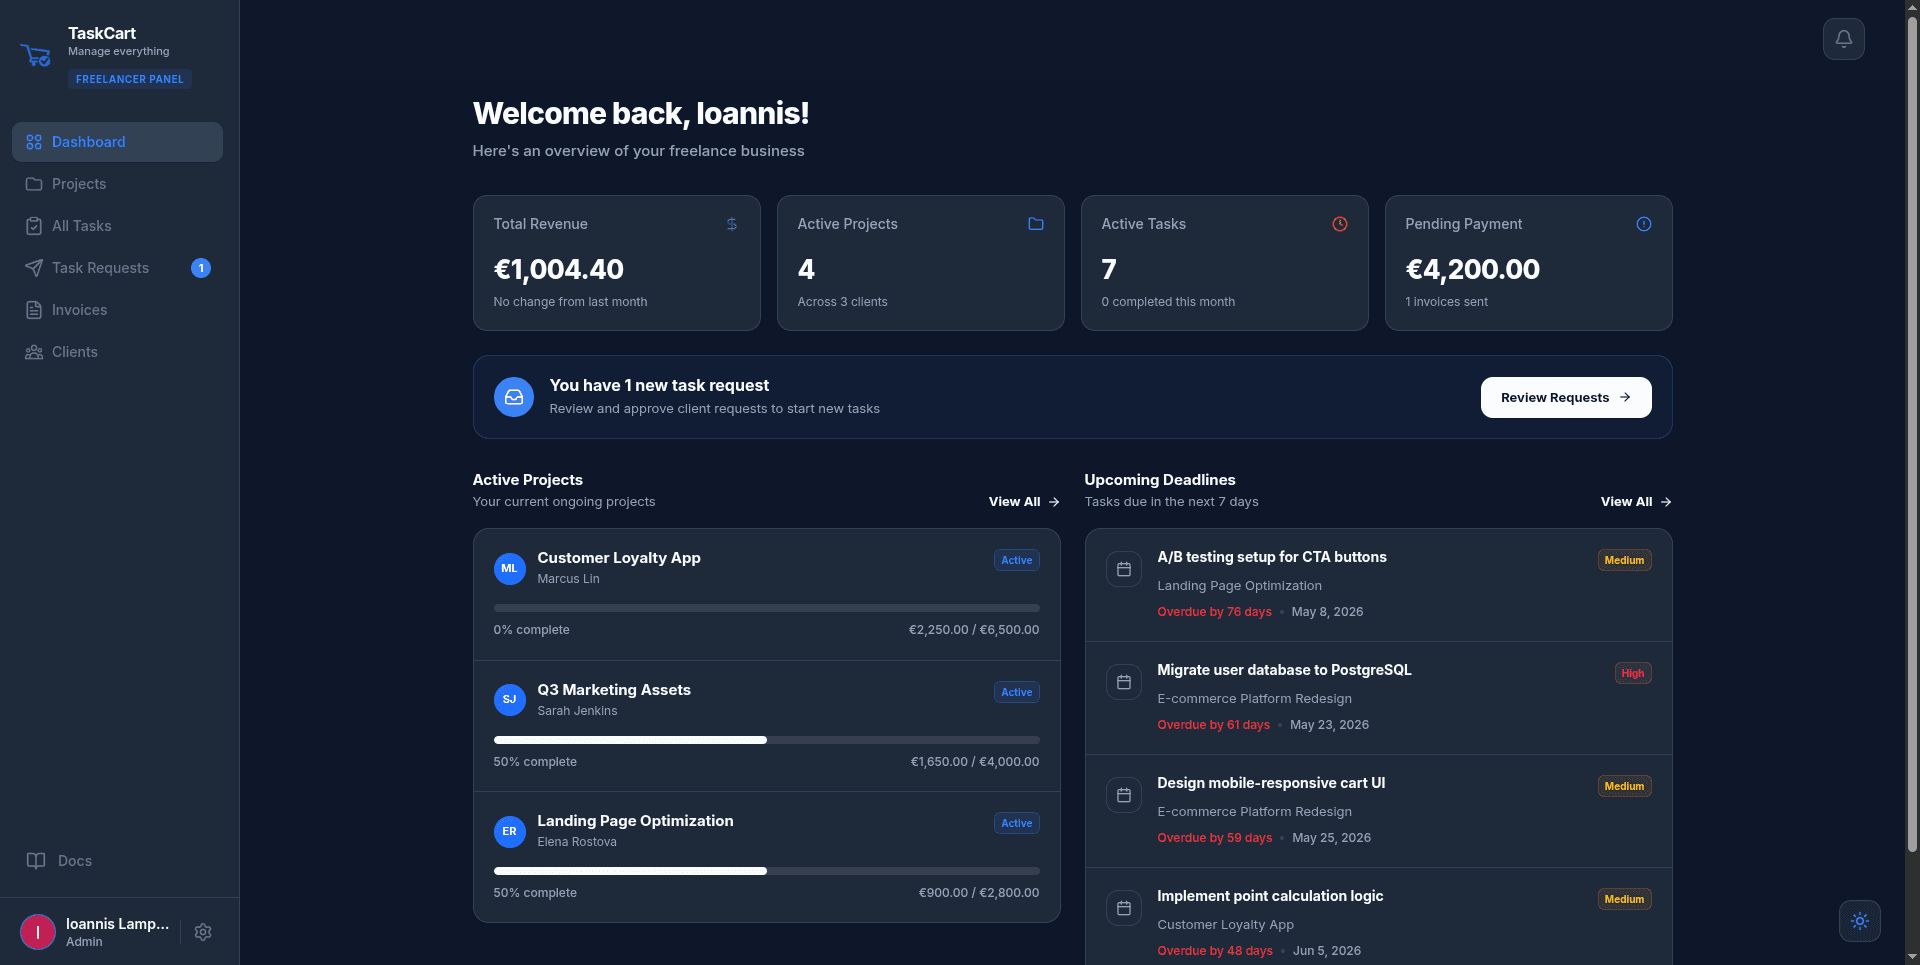The image size is (1920, 965).
Task: Click 'Overdue by 61 days' text
Action: pos(1214,725)
